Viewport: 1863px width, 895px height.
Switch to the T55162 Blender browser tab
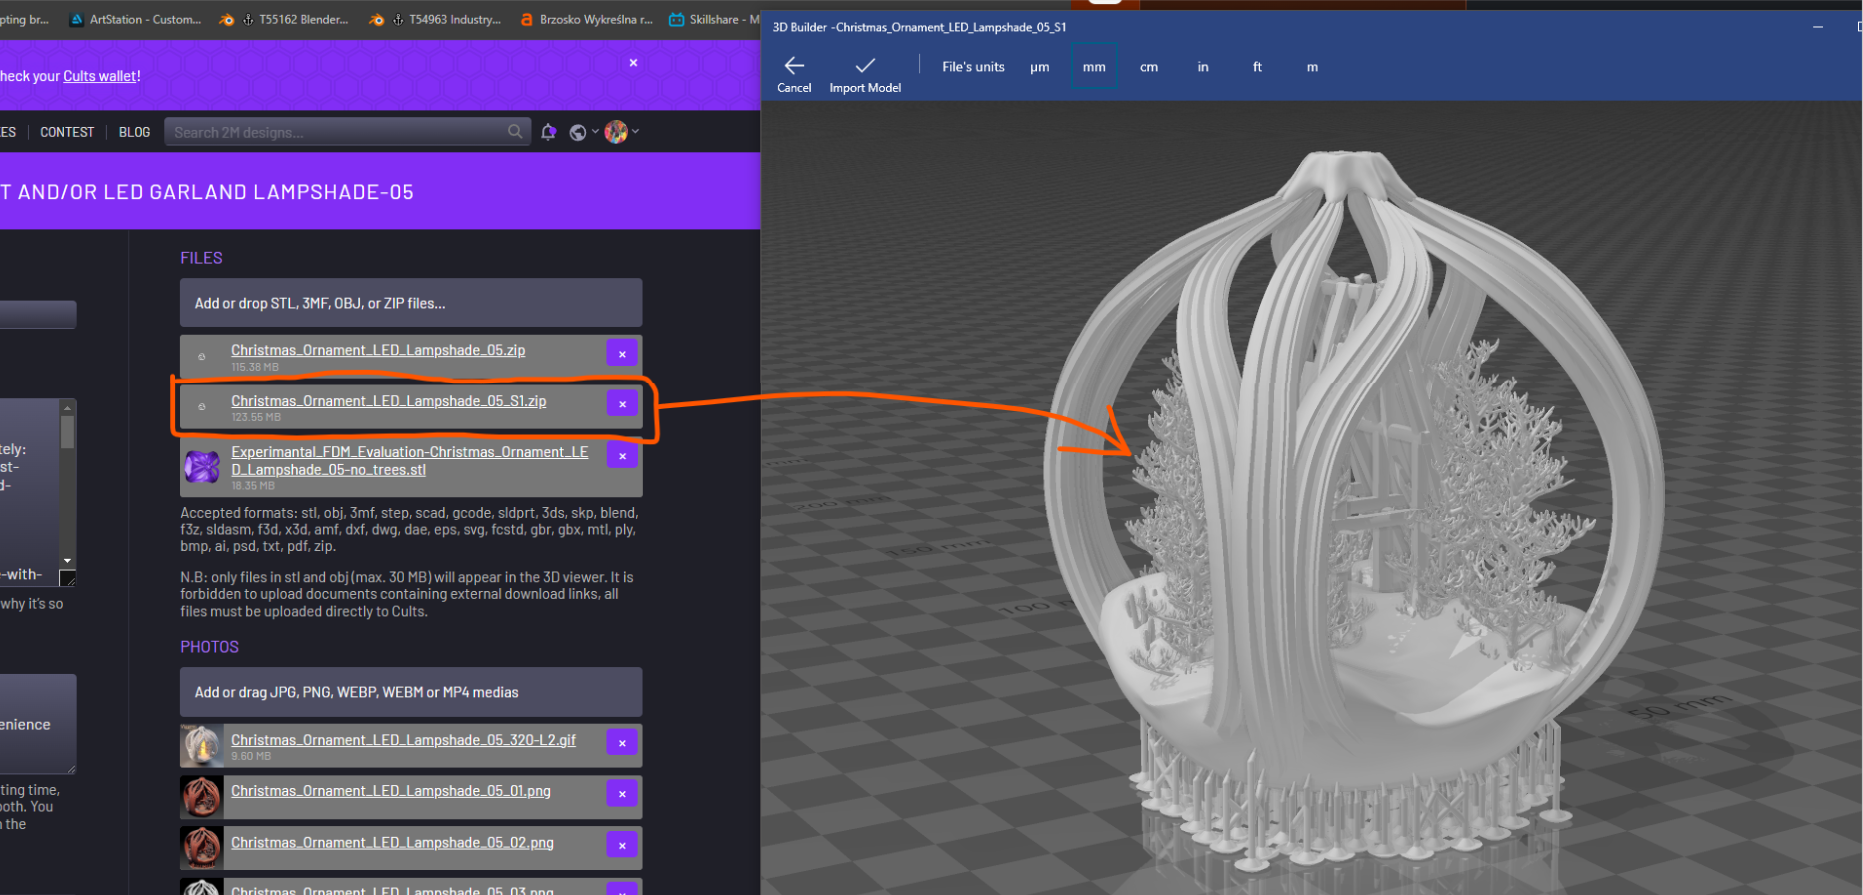tap(285, 19)
